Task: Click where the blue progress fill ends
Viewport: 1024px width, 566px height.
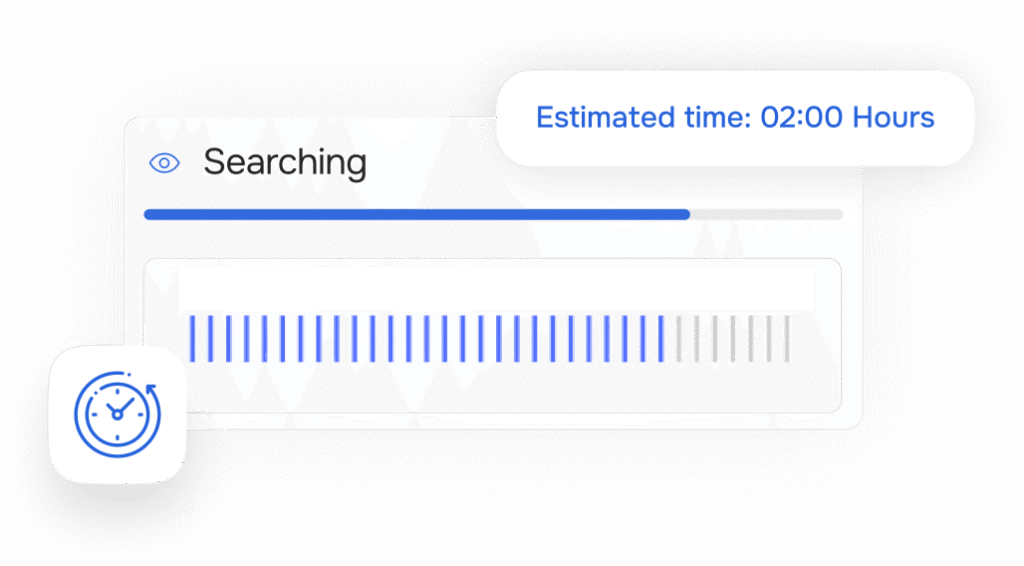Action: pos(688,214)
